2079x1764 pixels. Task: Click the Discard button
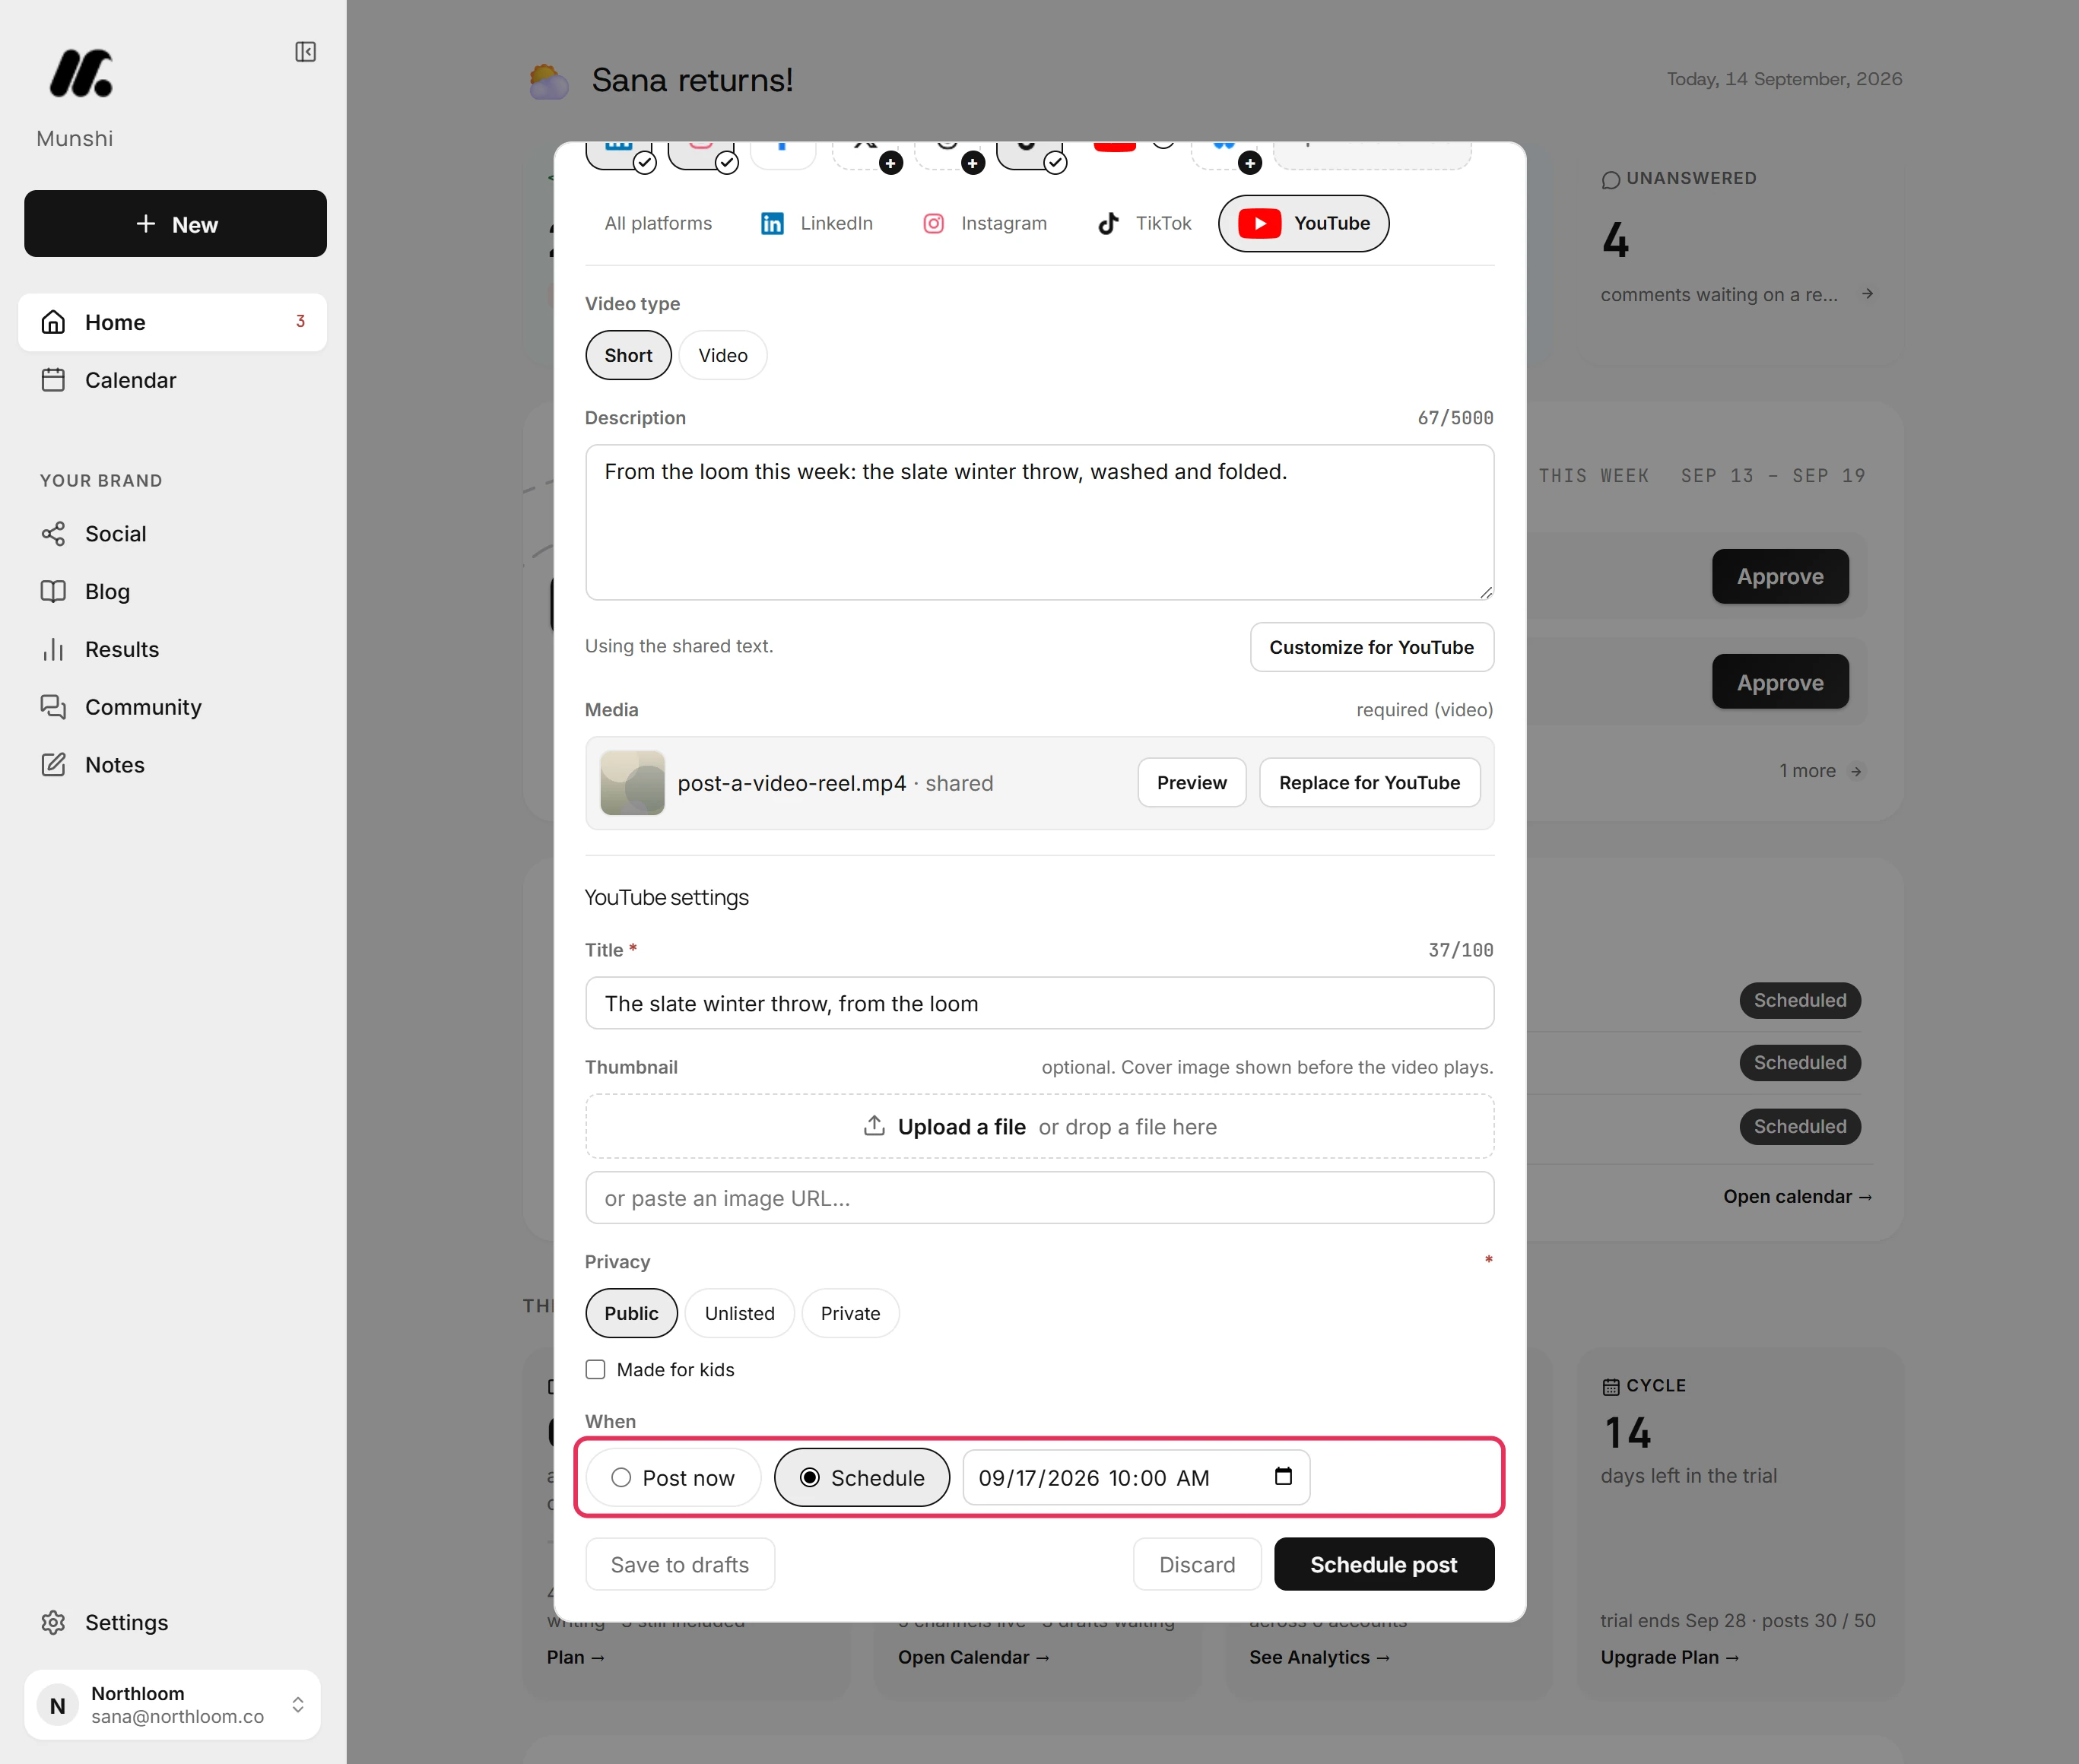click(x=1197, y=1564)
